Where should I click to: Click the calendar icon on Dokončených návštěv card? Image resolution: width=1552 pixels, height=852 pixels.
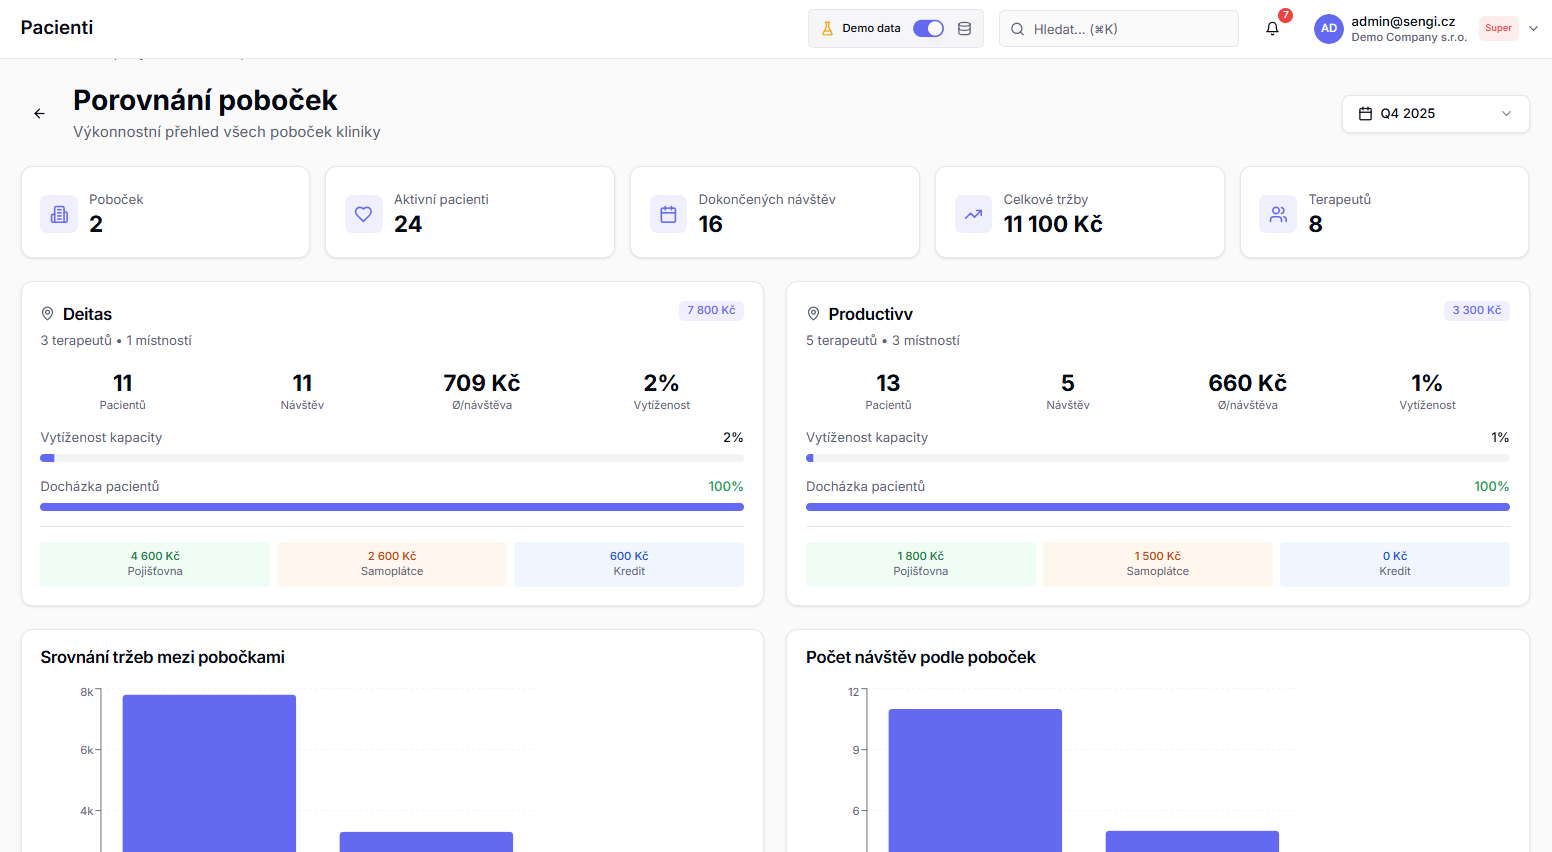[669, 214]
